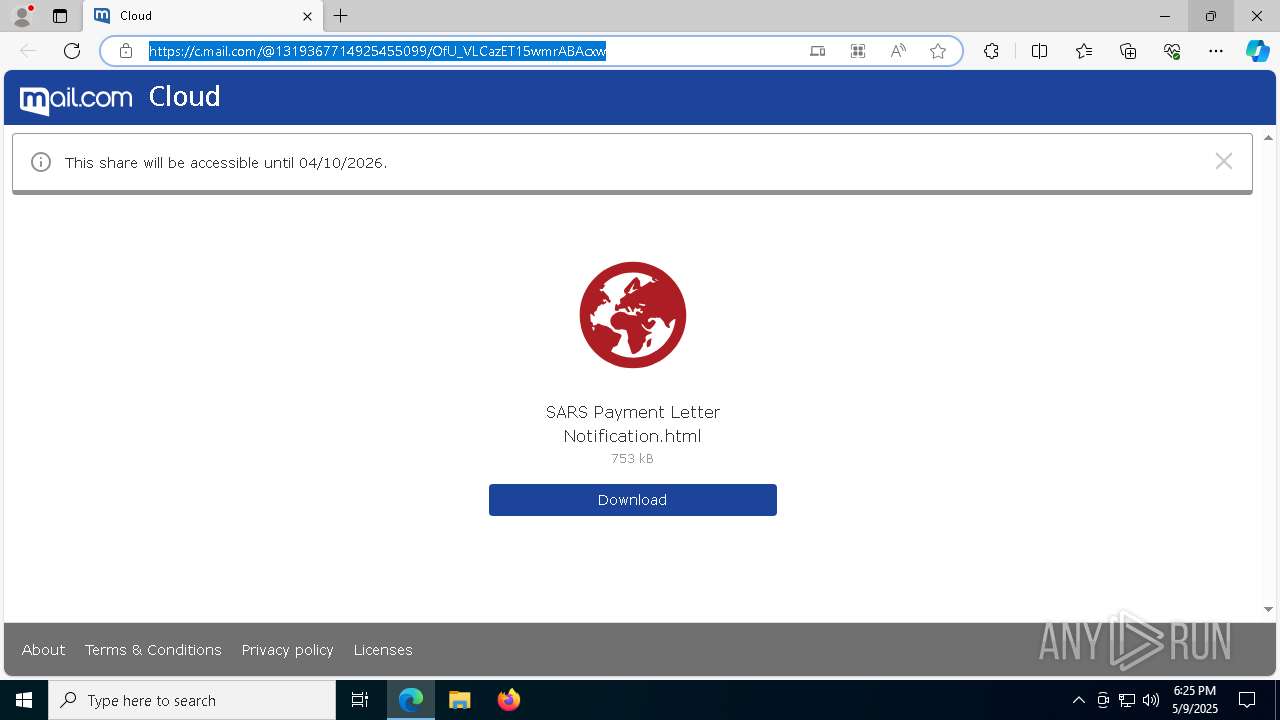Viewport: 1280px width, 720px height.
Task: Open the Settings and more ellipsis menu
Action: coord(1216,51)
